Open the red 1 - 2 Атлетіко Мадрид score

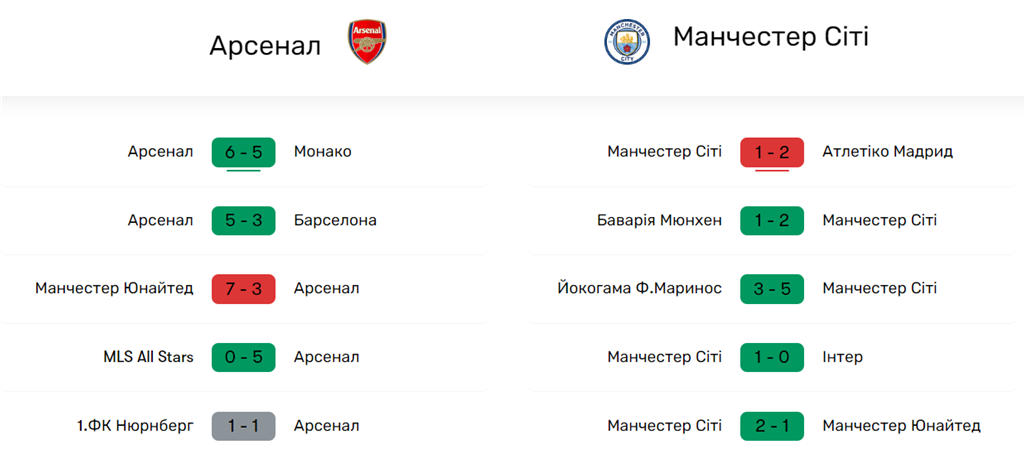tap(771, 152)
